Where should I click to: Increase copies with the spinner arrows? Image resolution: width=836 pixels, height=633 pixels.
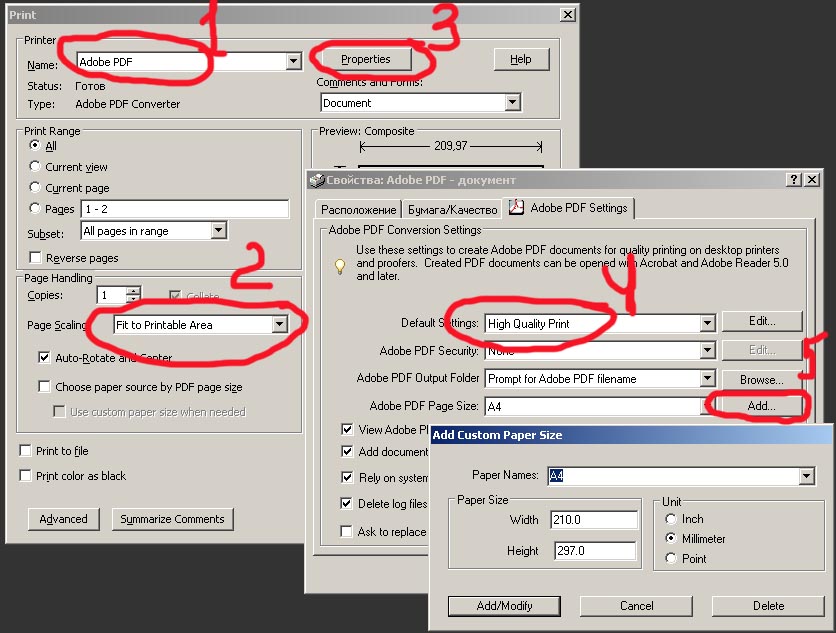point(134,291)
